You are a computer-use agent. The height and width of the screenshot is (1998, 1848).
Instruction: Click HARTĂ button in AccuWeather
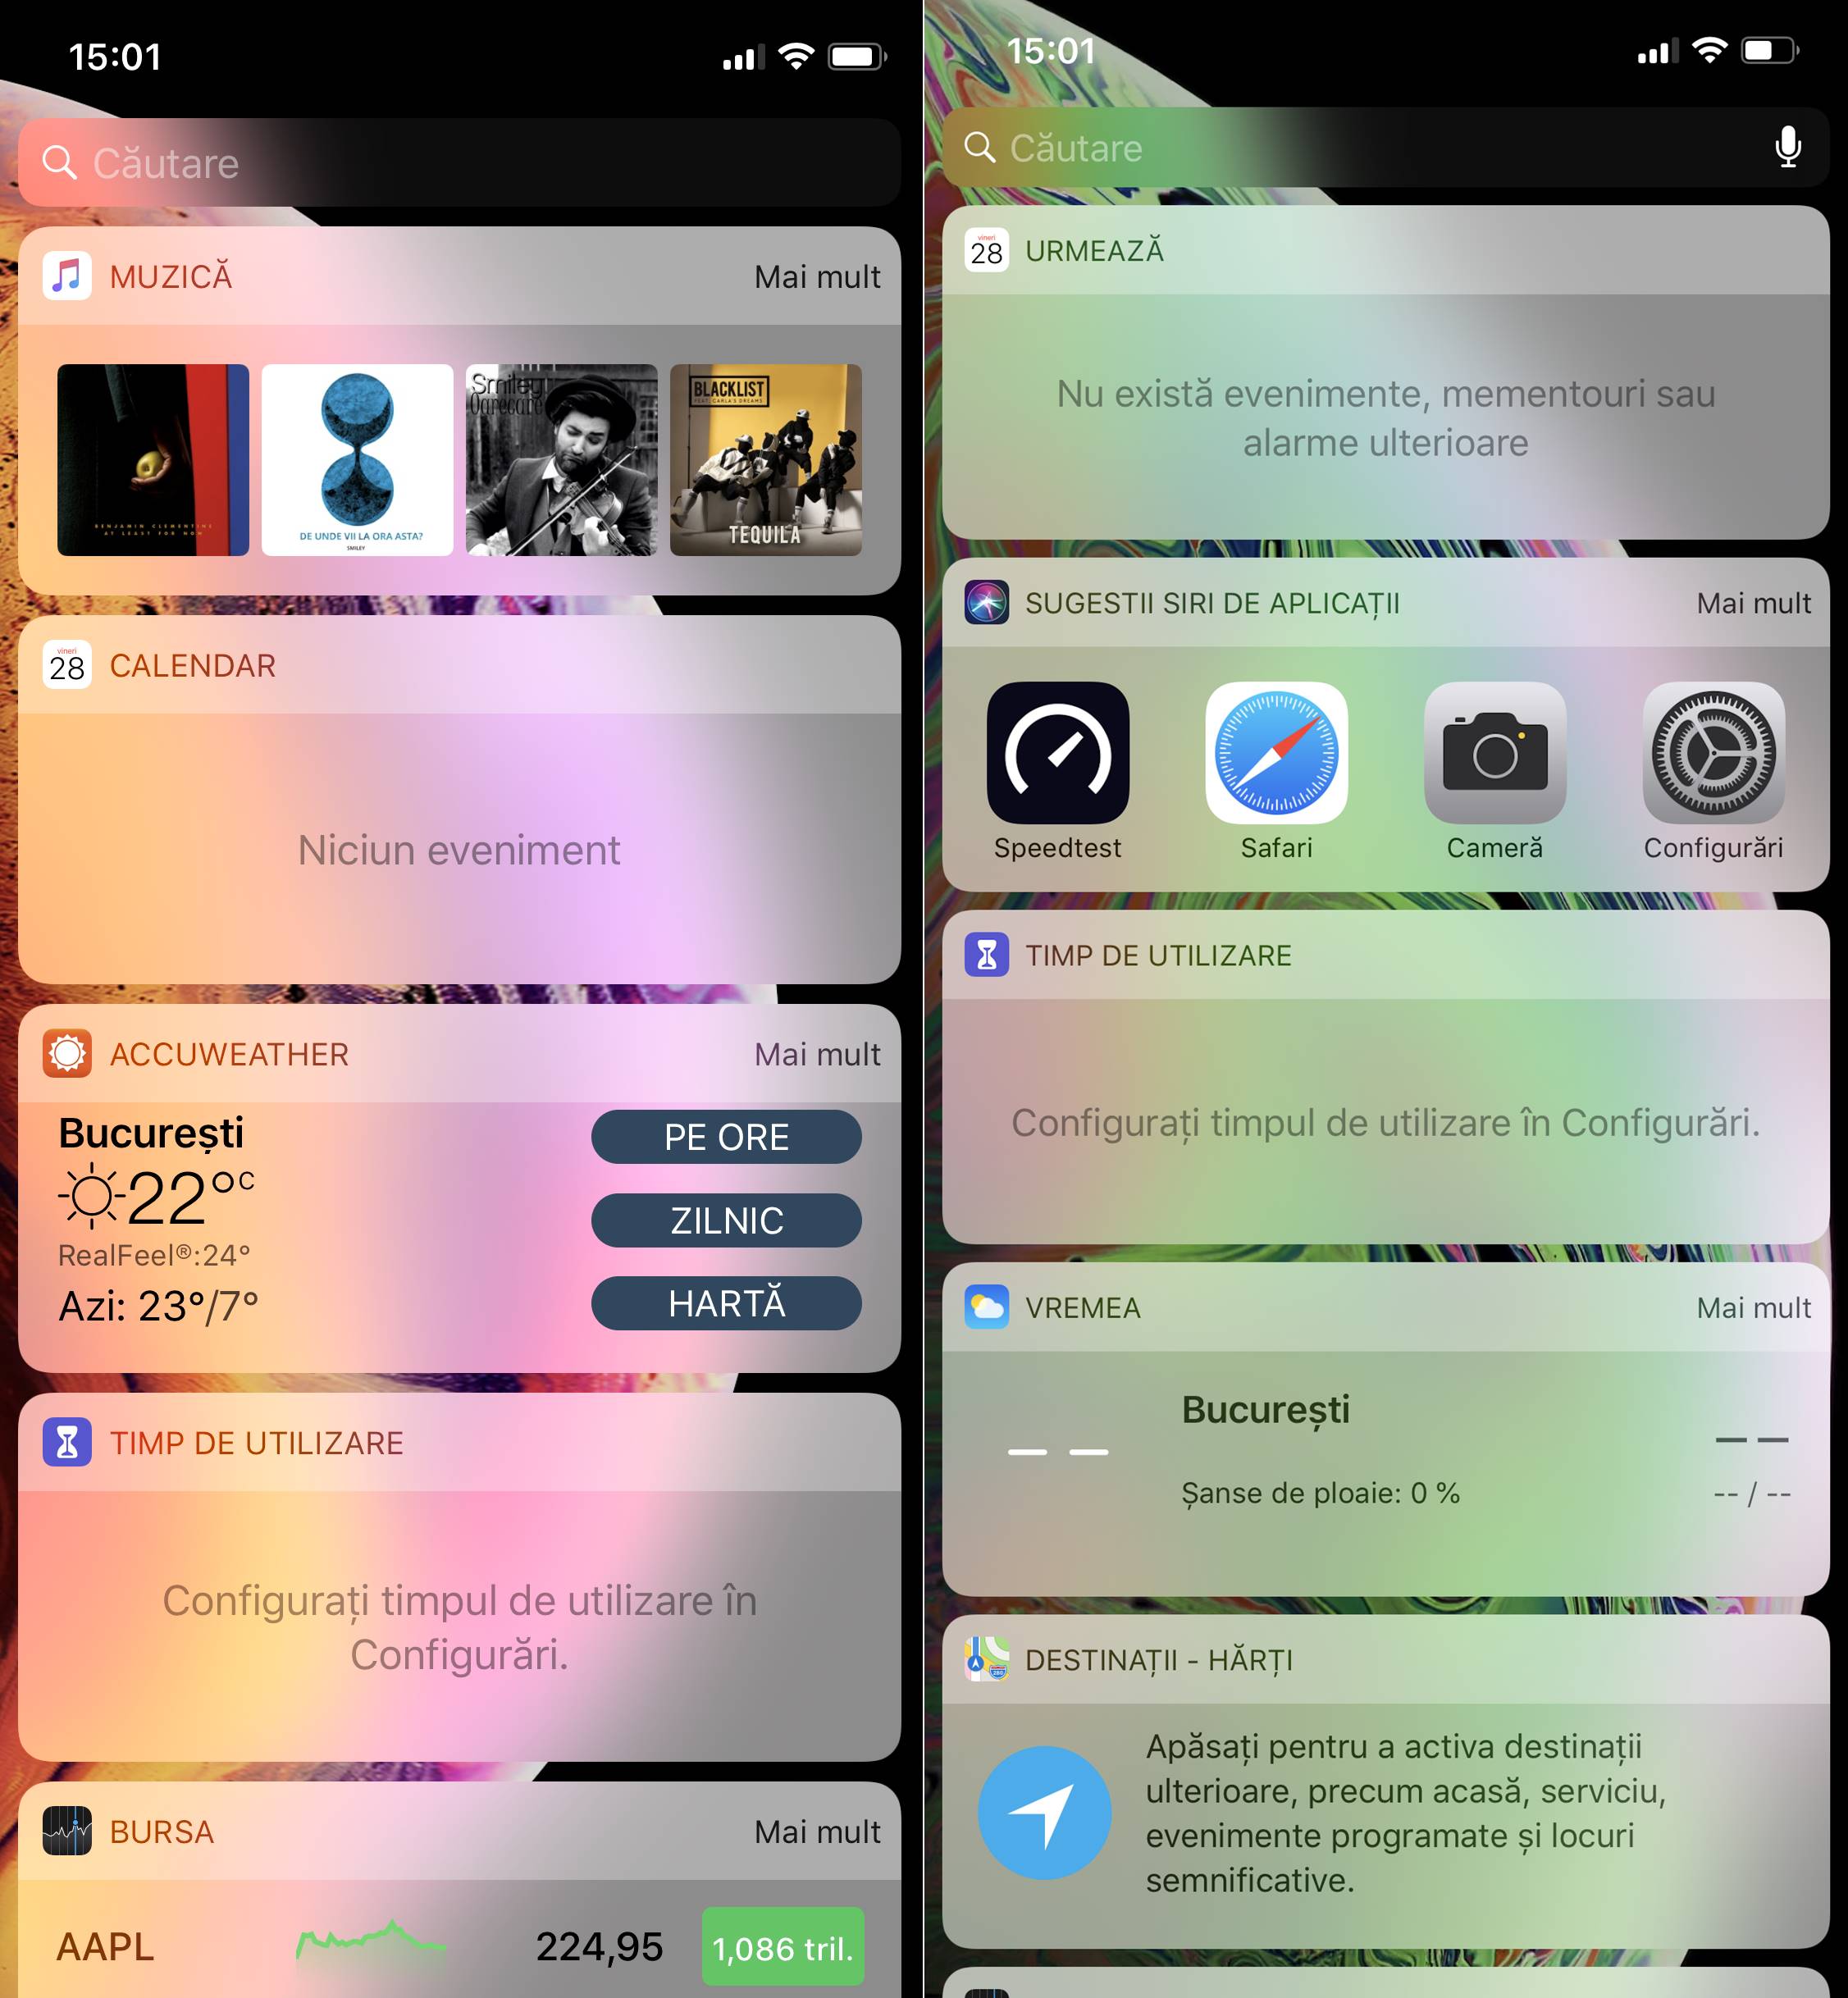[x=726, y=1305]
